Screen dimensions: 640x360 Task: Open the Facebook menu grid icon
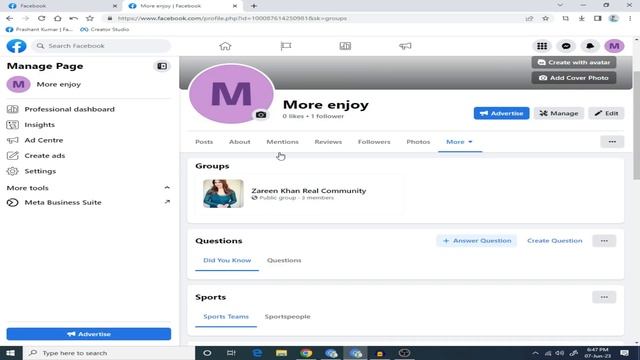pyautogui.click(x=542, y=46)
